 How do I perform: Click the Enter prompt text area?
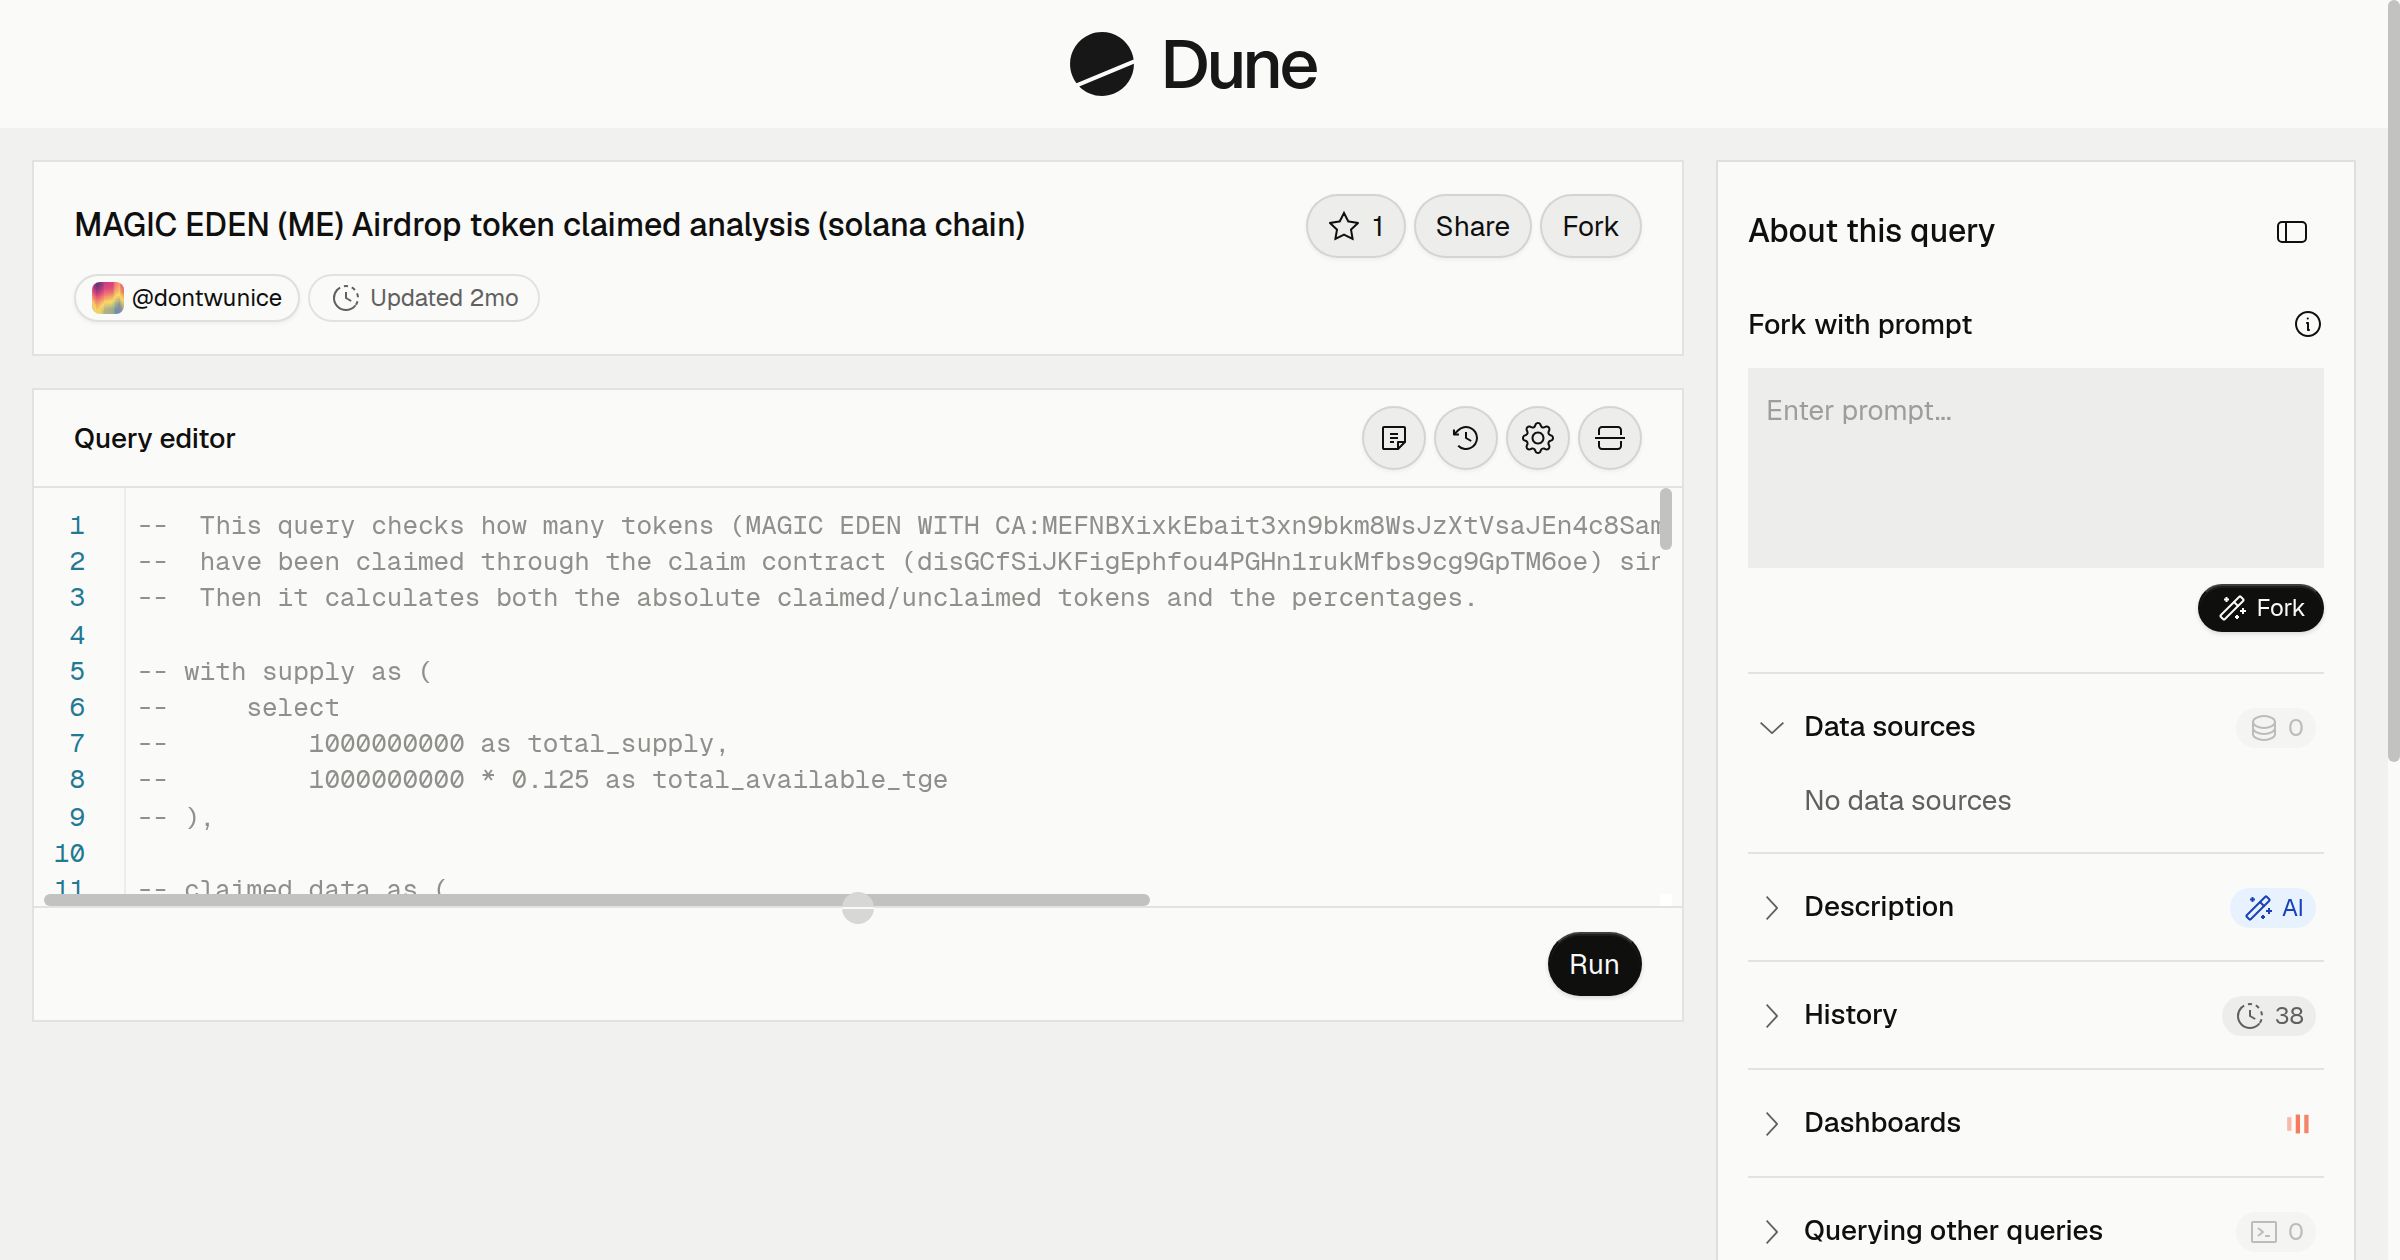click(x=2035, y=468)
